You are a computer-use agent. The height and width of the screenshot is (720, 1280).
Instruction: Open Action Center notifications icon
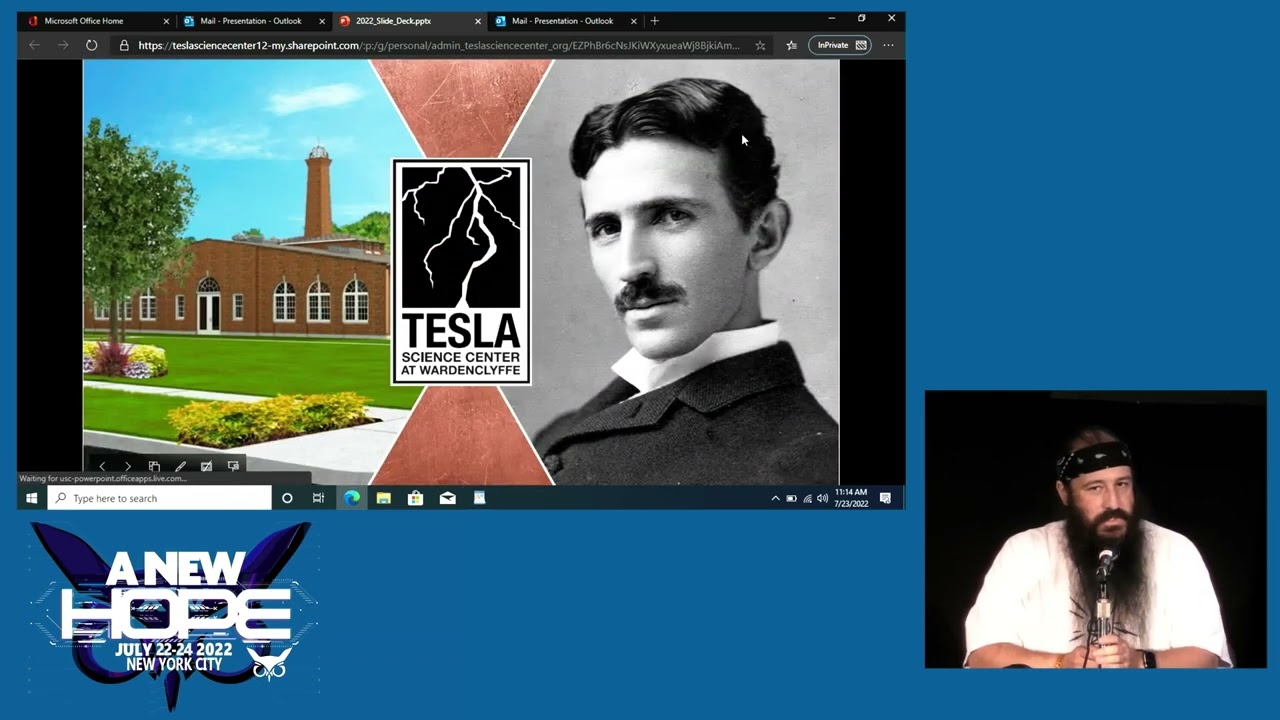pyautogui.click(x=885, y=498)
